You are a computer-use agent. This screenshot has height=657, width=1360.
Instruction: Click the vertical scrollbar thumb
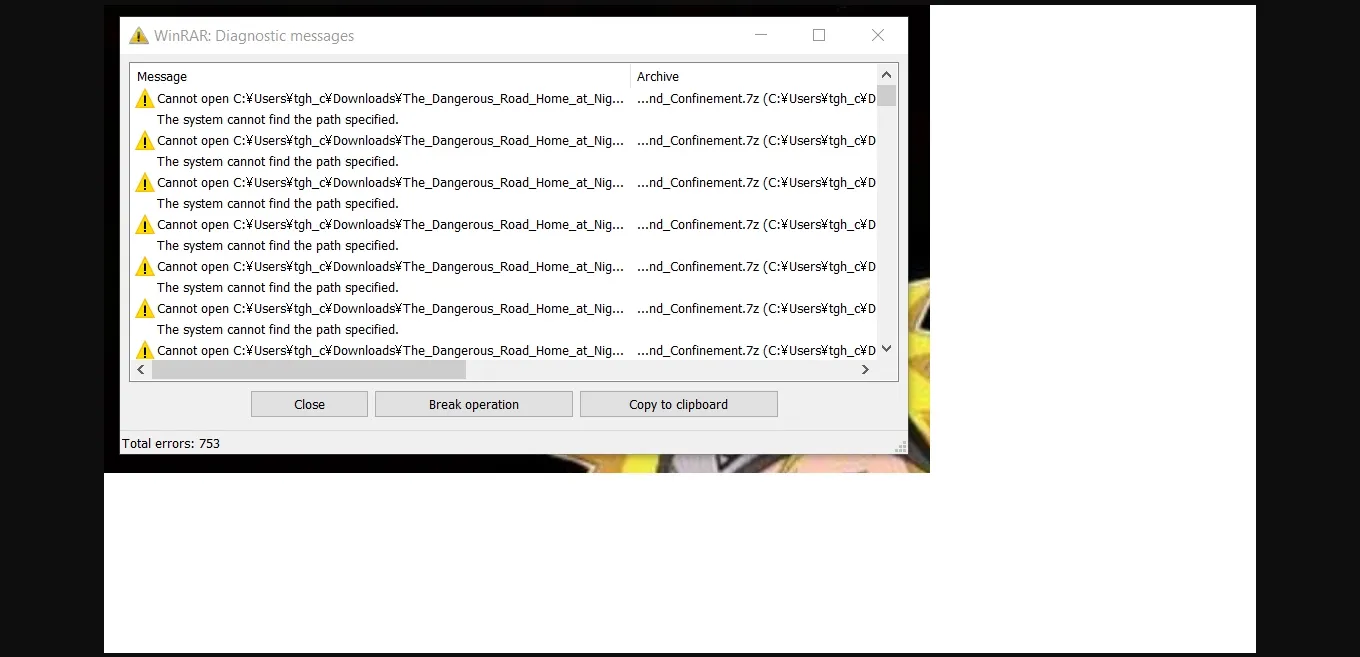[886, 96]
